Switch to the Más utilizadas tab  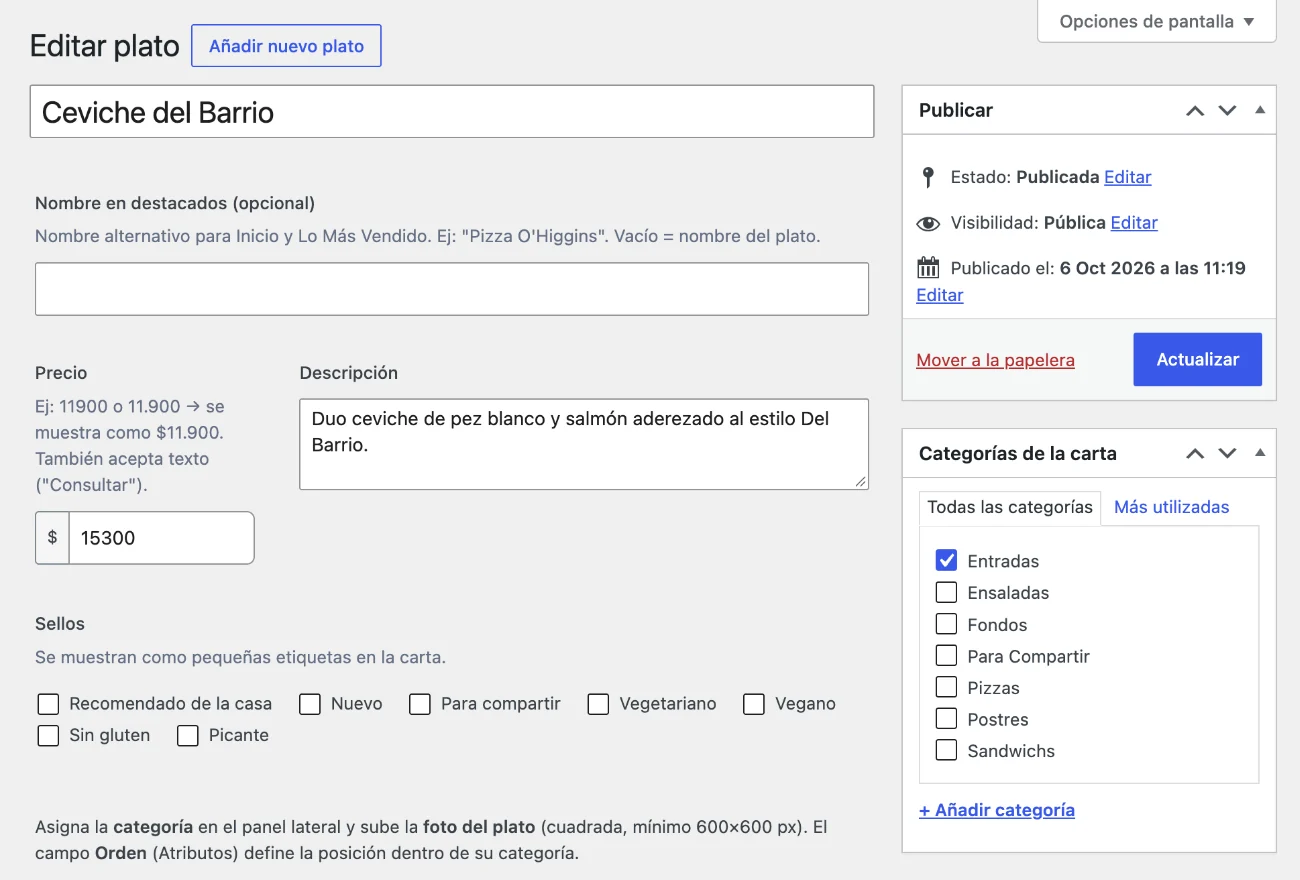(x=1171, y=507)
